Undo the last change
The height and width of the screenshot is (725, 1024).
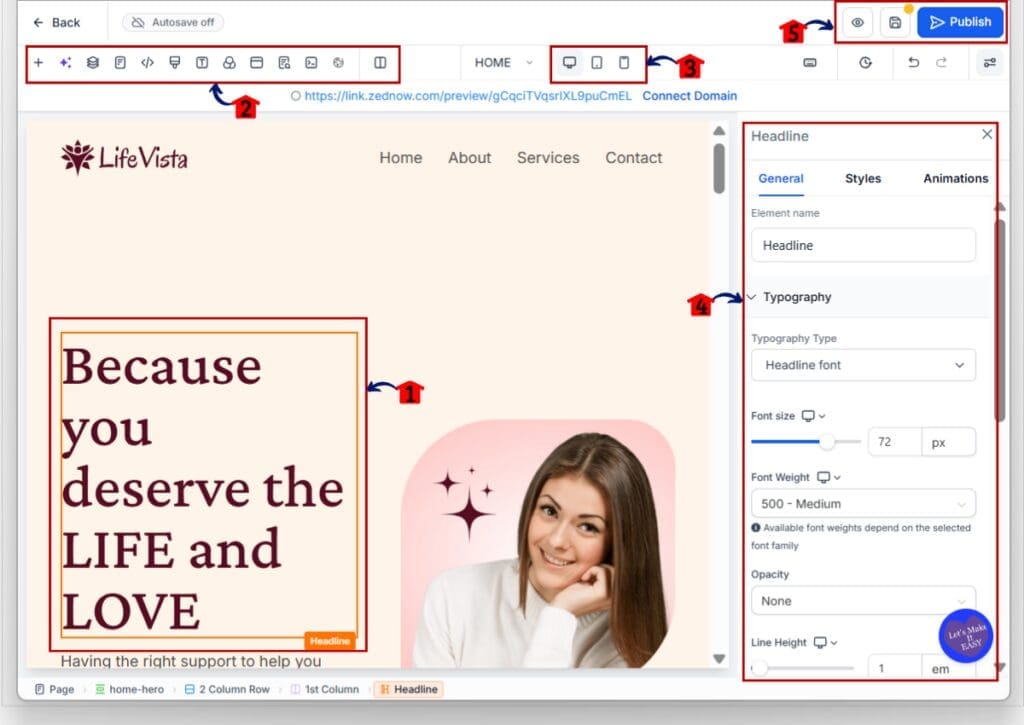pyautogui.click(x=914, y=63)
